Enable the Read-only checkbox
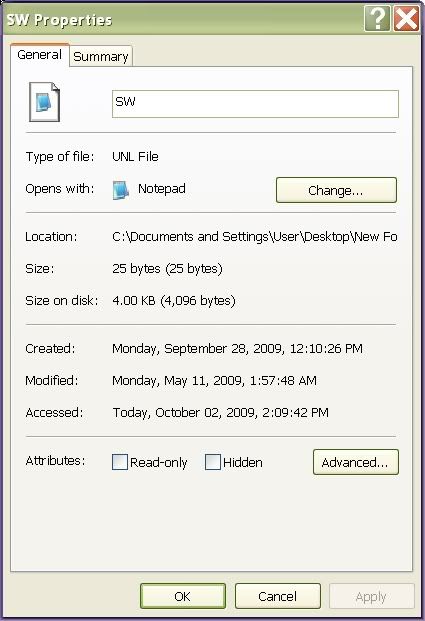The width and height of the screenshot is (425, 621). pyautogui.click(x=120, y=462)
